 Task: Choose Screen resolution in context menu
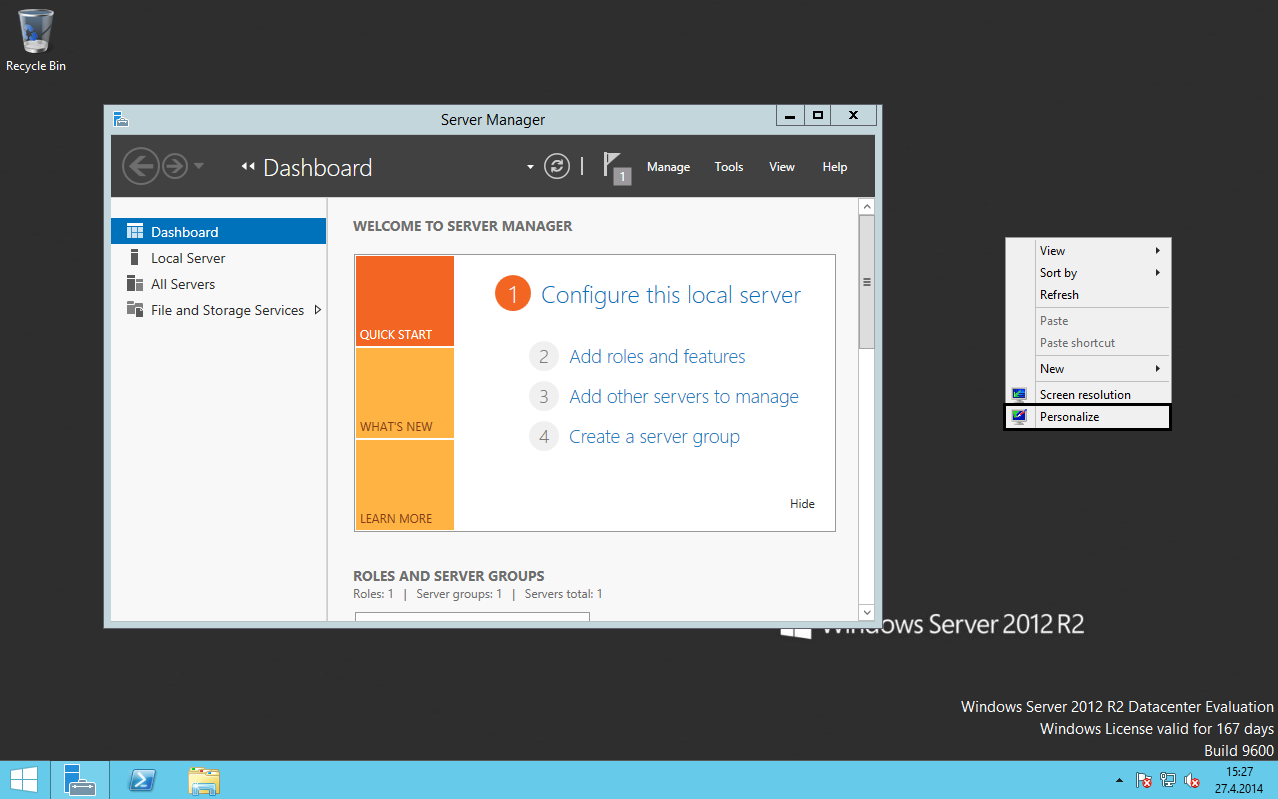point(1085,395)
